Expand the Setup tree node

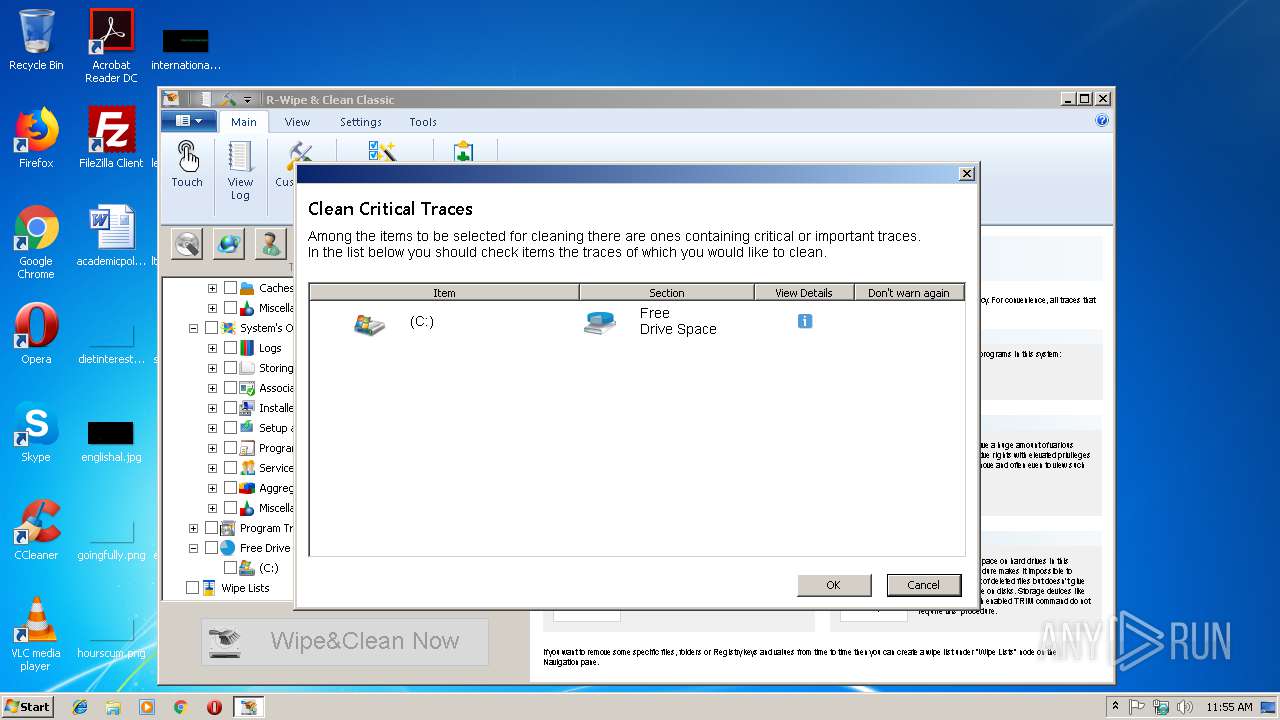point(212,428)
